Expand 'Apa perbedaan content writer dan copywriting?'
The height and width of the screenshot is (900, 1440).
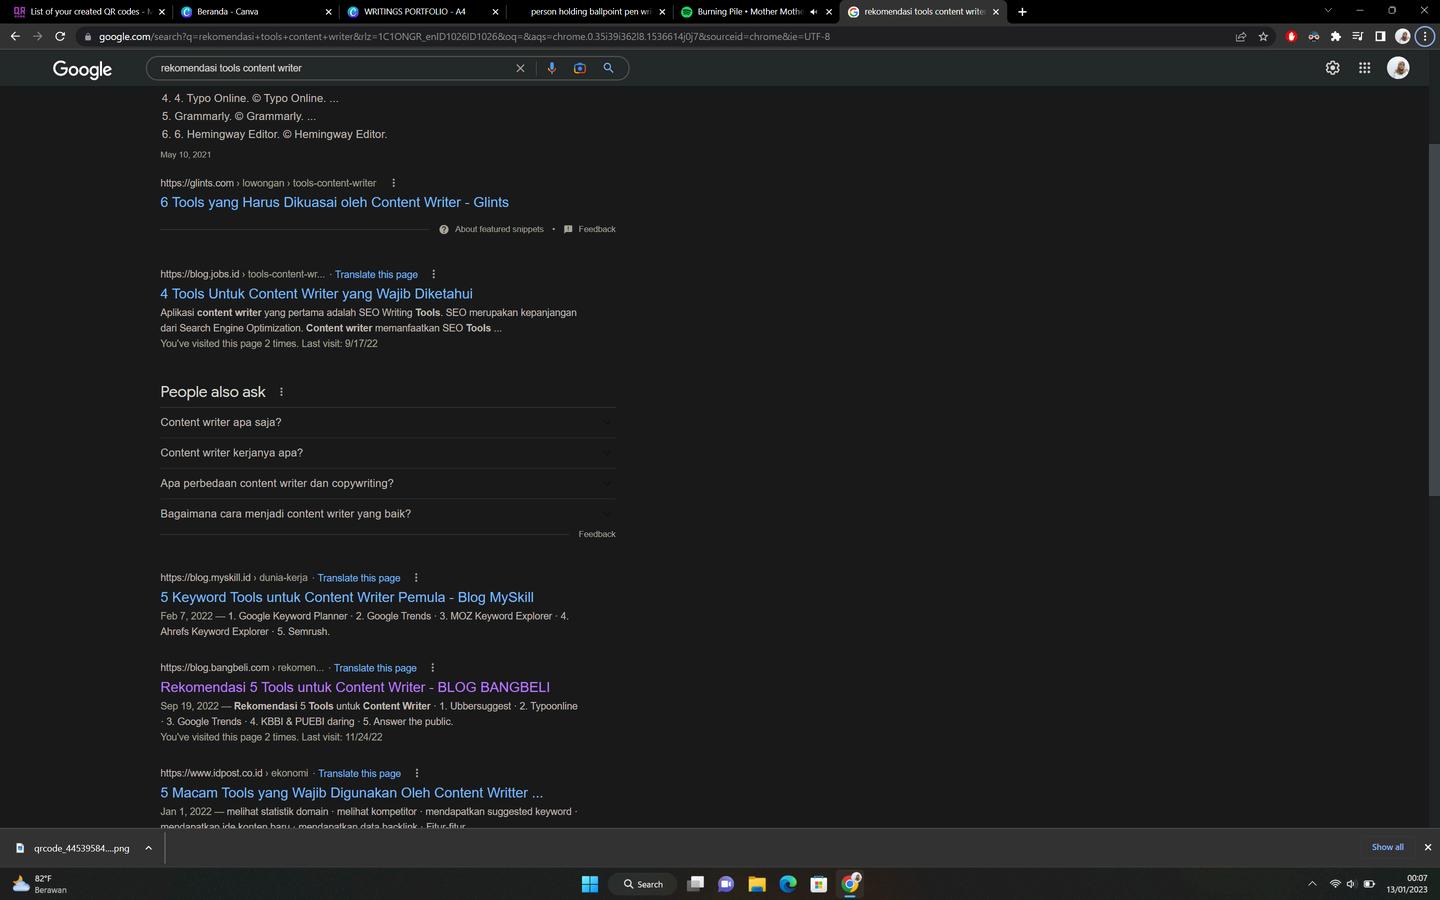pyautogui.click(x=388, y=483)
